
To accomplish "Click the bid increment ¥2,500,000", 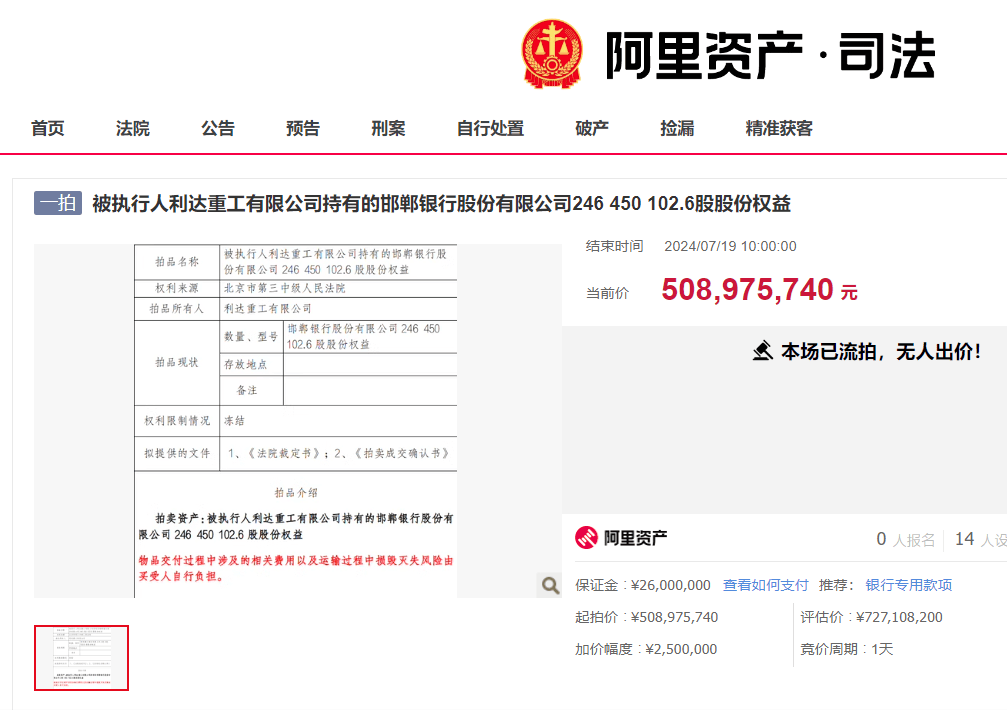I will 681,649.
